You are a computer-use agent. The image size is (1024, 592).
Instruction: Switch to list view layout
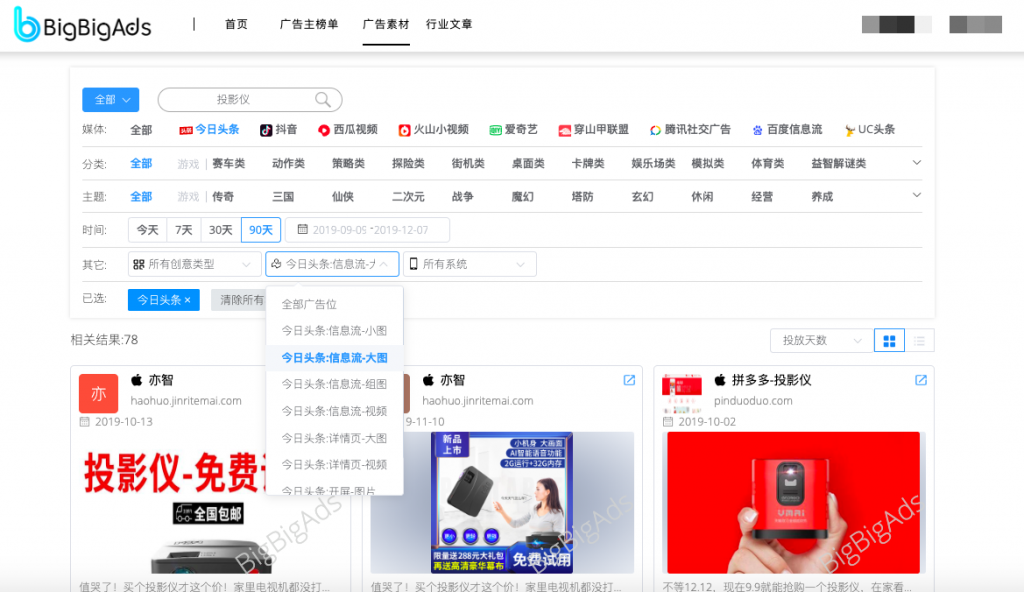920,340
